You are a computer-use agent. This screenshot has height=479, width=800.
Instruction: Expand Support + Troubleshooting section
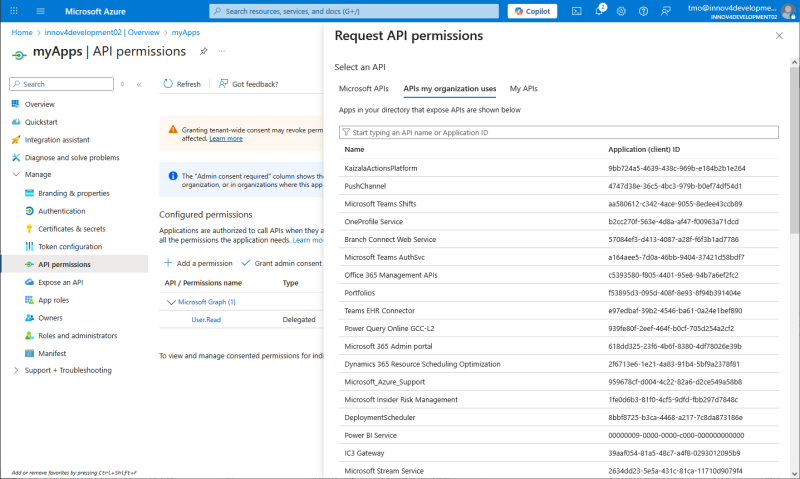(16, 370)
